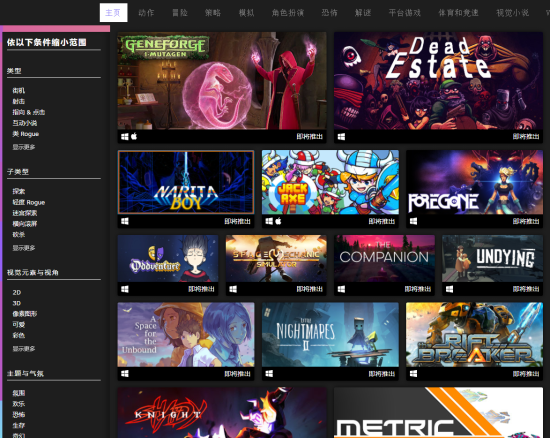Click Windows icon under Little Nightmares II
The width and height of the screenshot is (550, 438).
tap(269, 373)
